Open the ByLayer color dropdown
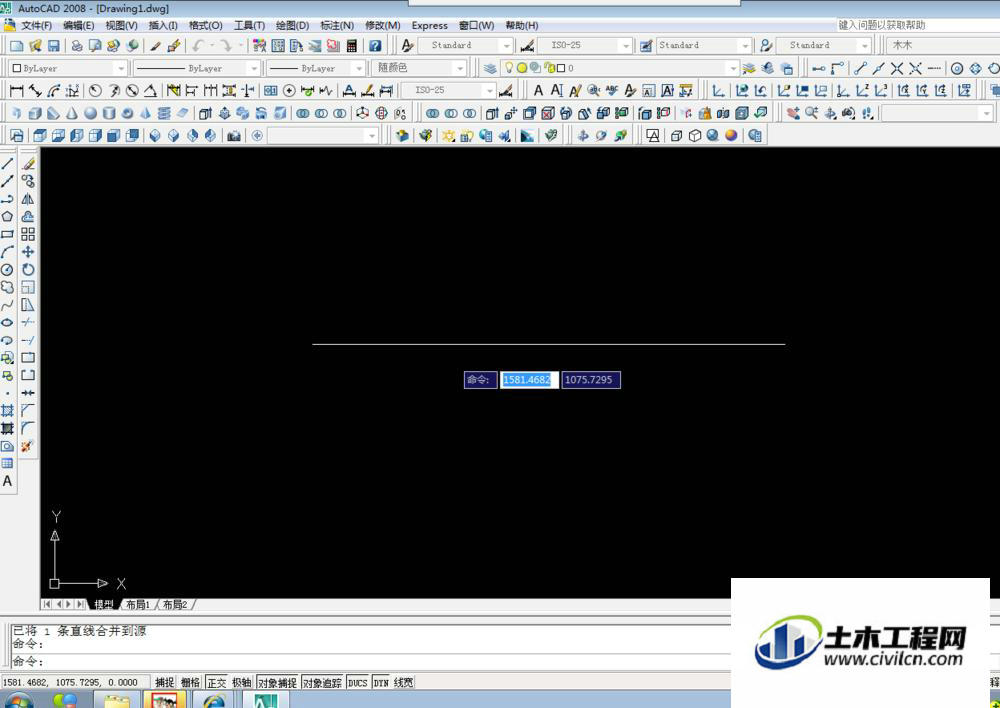The image size is (1000, 708). pyautogui.click(x=68, y=68)
